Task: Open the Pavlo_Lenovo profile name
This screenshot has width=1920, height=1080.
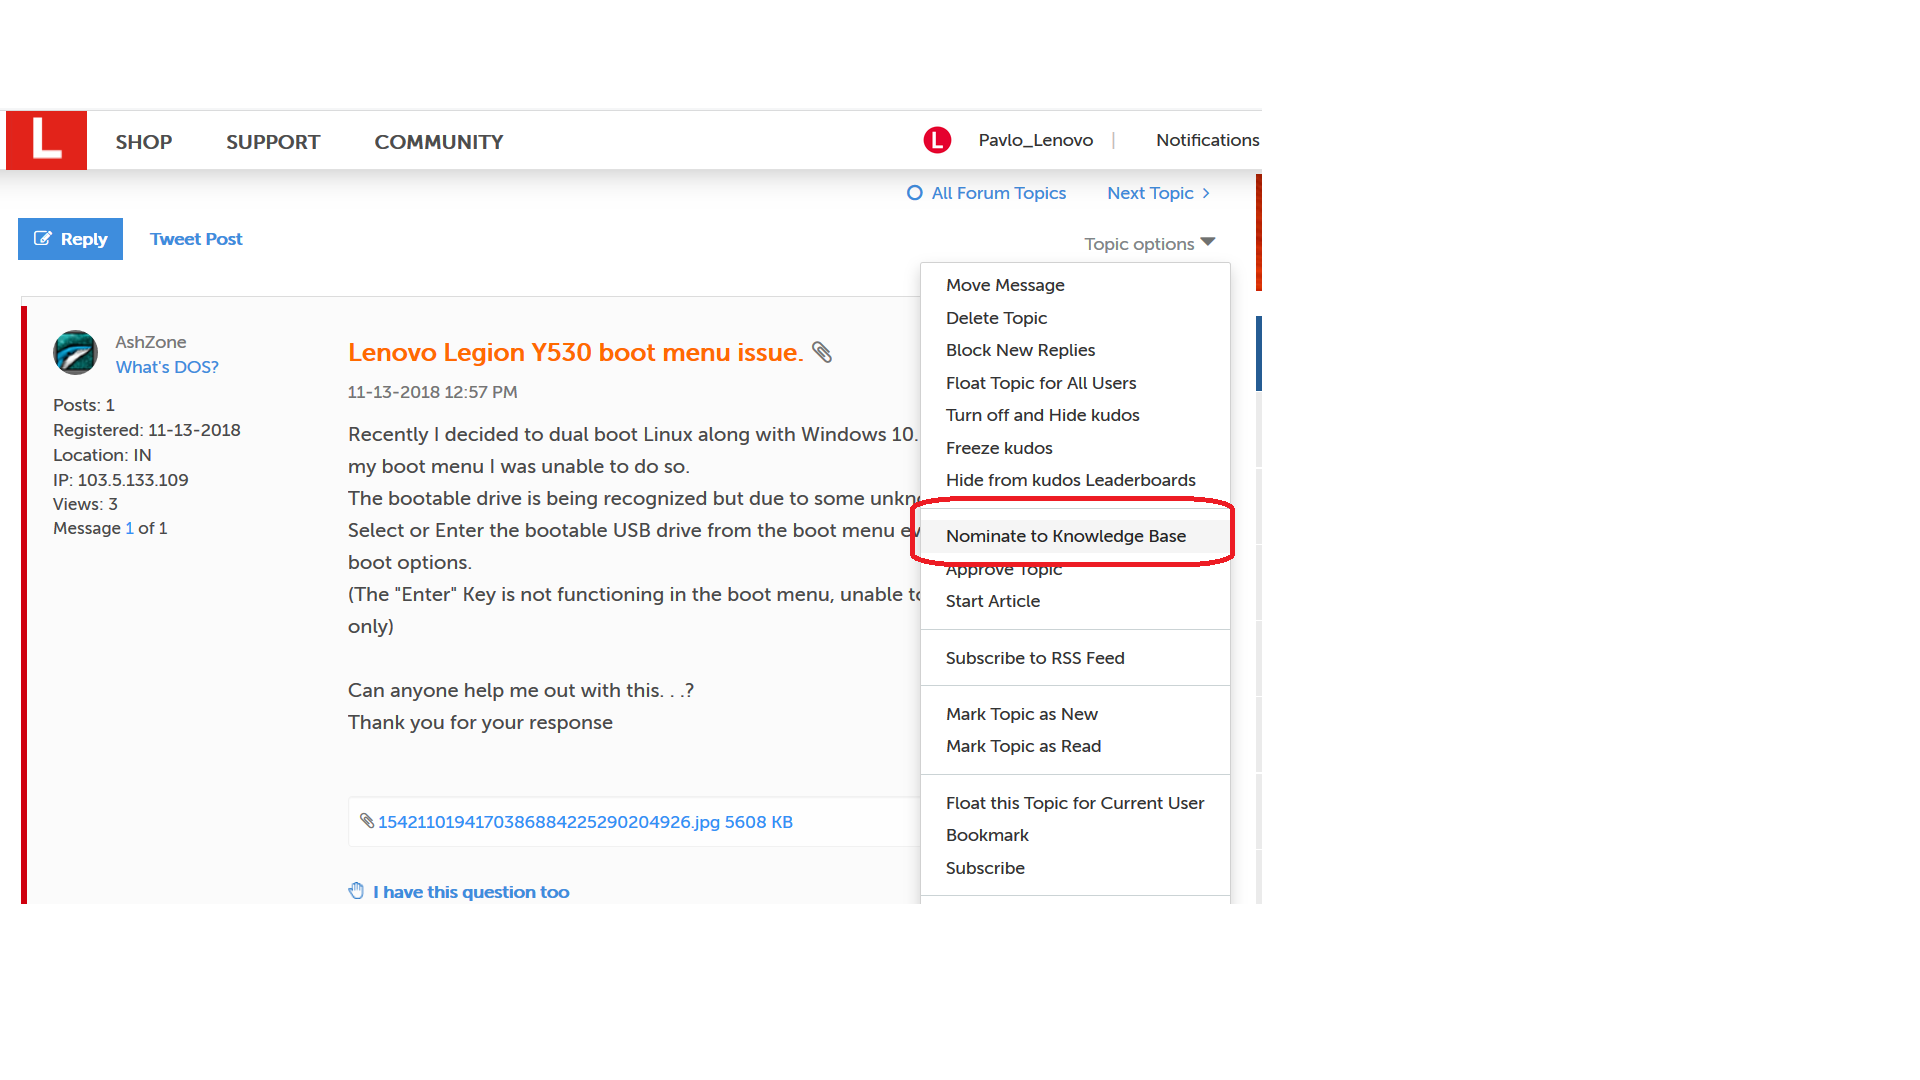Action: pyautogui.click(x=1036, y=140)
